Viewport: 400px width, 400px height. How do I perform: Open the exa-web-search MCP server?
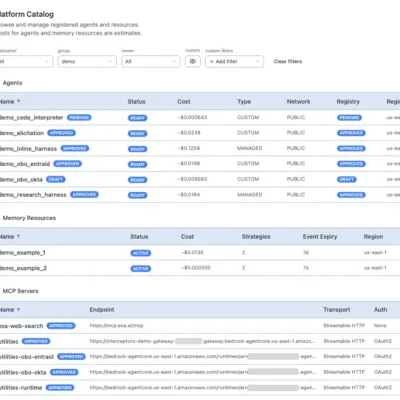[x=21, y=326]
